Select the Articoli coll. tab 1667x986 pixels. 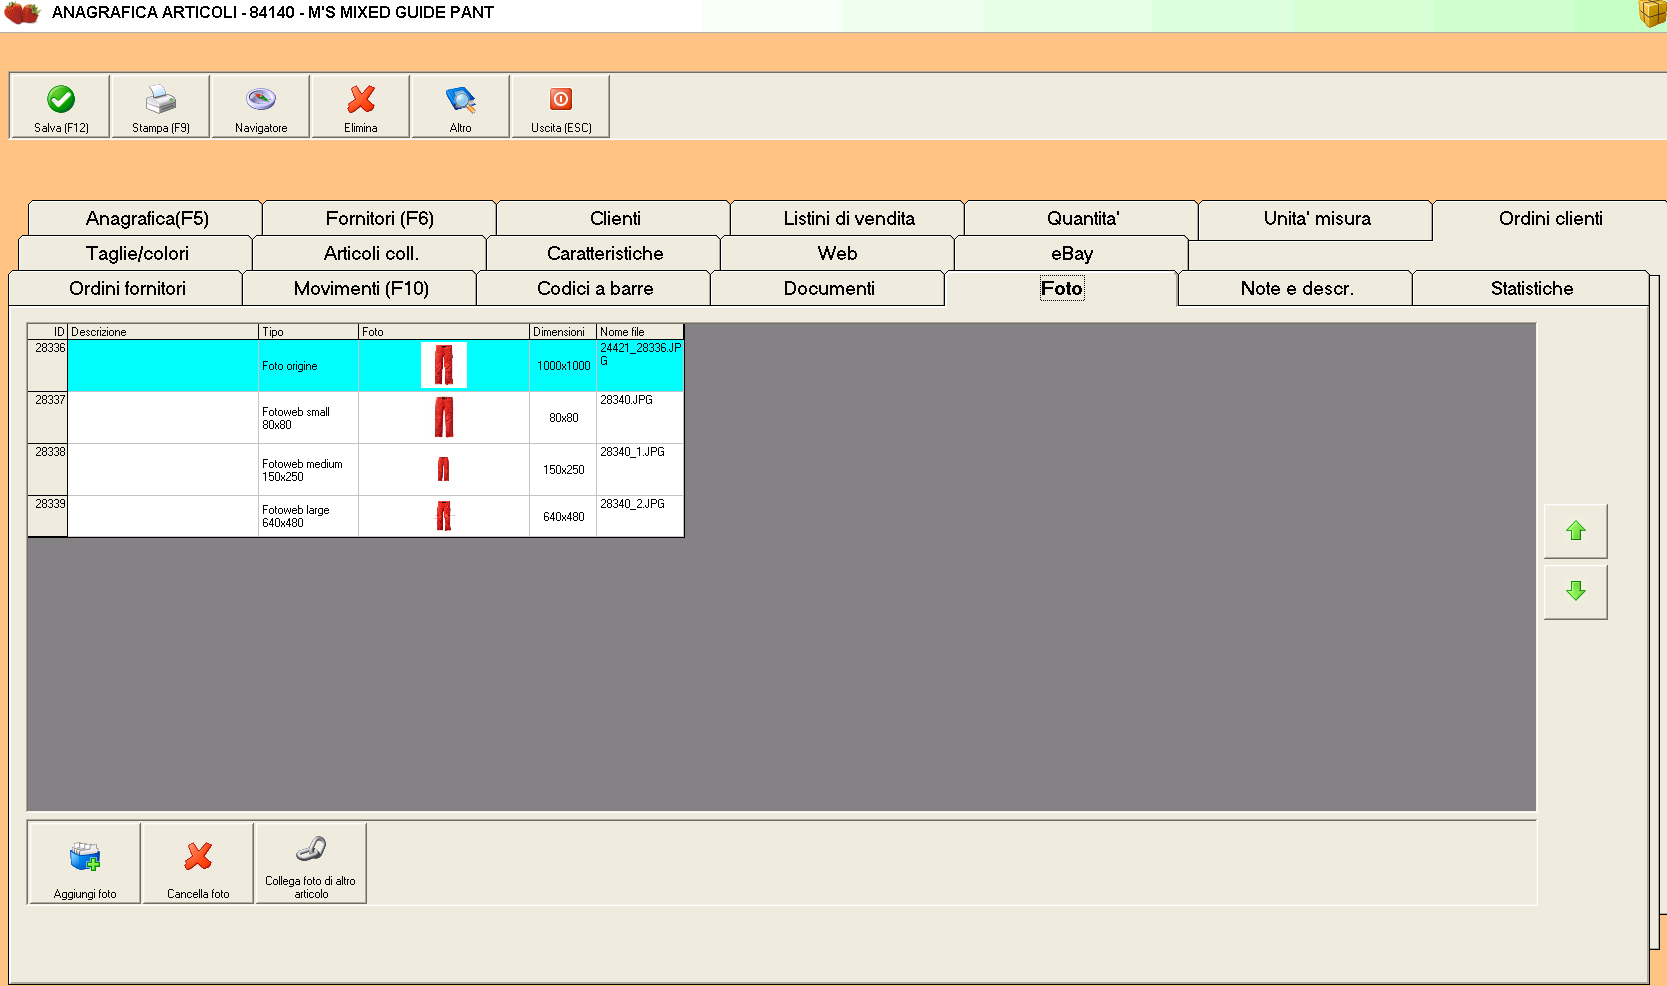pos(371,253)
